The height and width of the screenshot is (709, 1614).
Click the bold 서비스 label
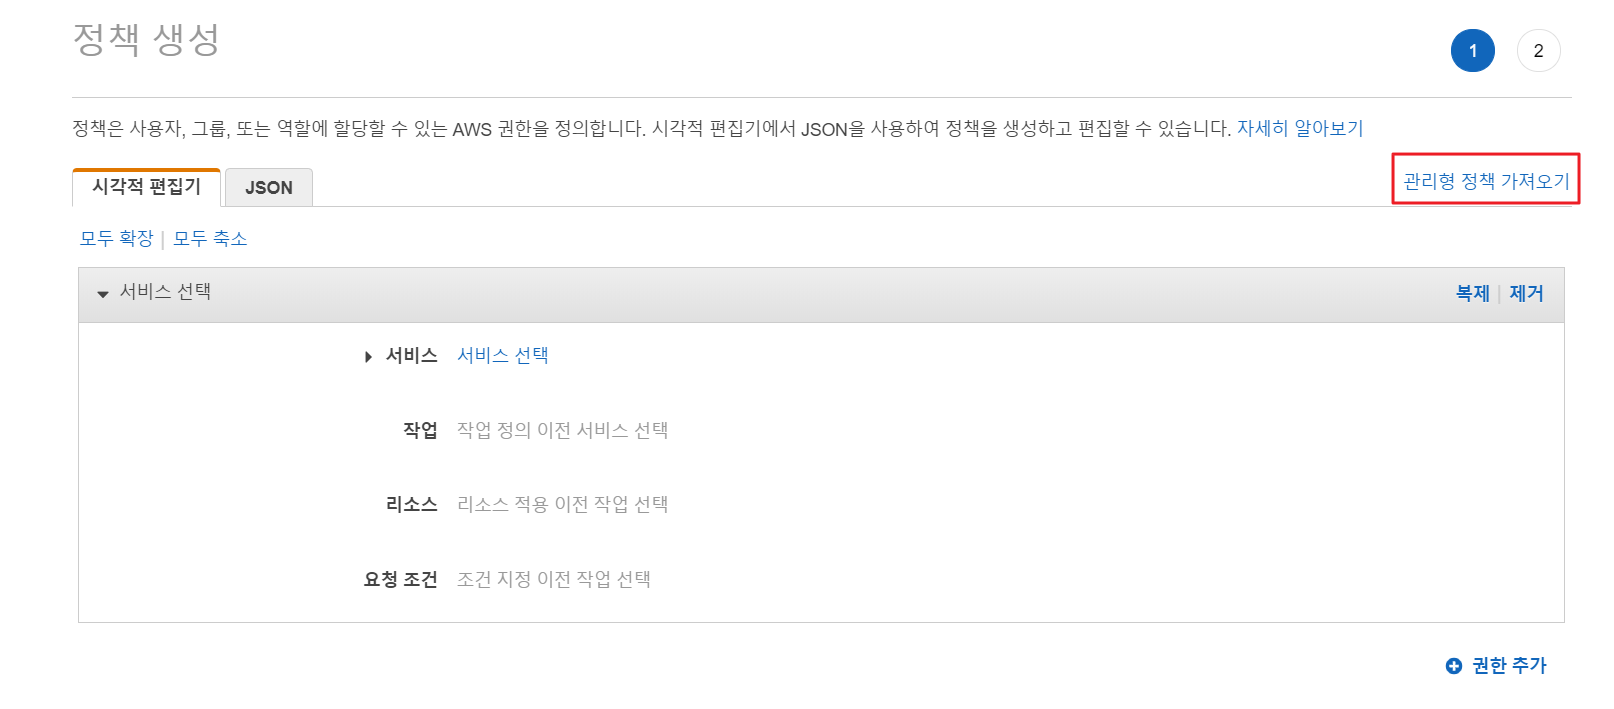click(x=411, y=356)
